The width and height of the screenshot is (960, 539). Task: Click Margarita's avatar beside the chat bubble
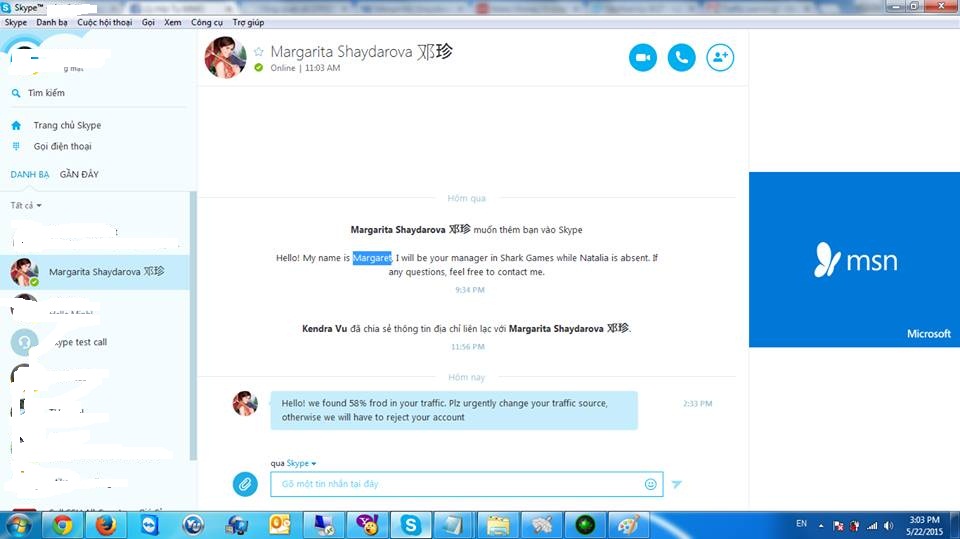click(x=245, y=404)
